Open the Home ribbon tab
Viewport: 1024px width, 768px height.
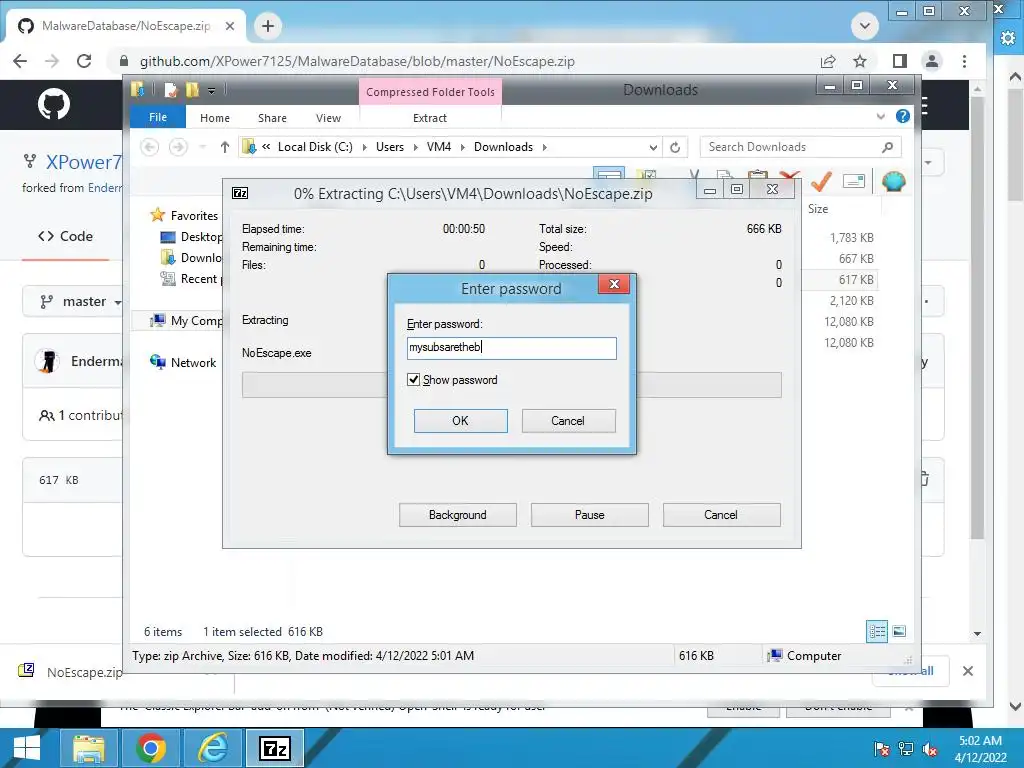tap(215, 118)
